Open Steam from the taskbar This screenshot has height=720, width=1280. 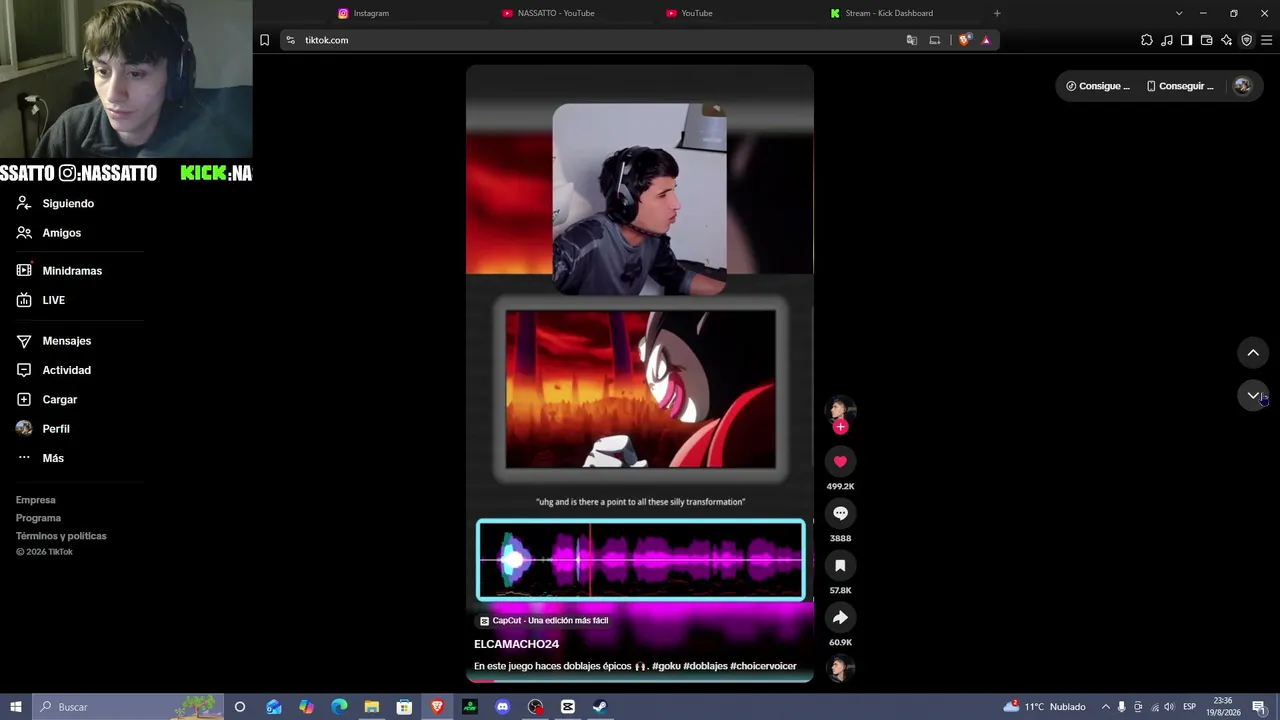(600, 707)
